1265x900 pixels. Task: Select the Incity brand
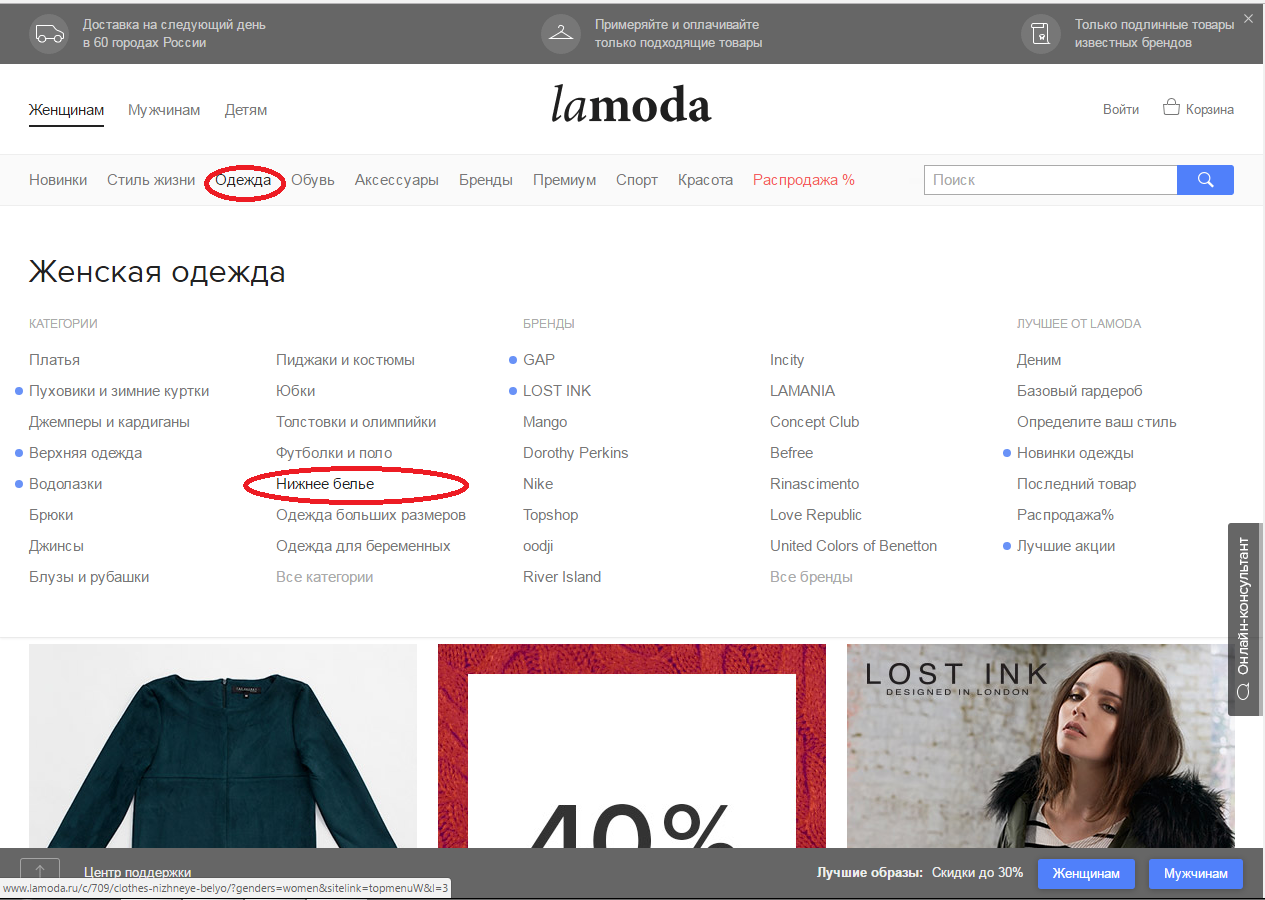click(787, 360)
